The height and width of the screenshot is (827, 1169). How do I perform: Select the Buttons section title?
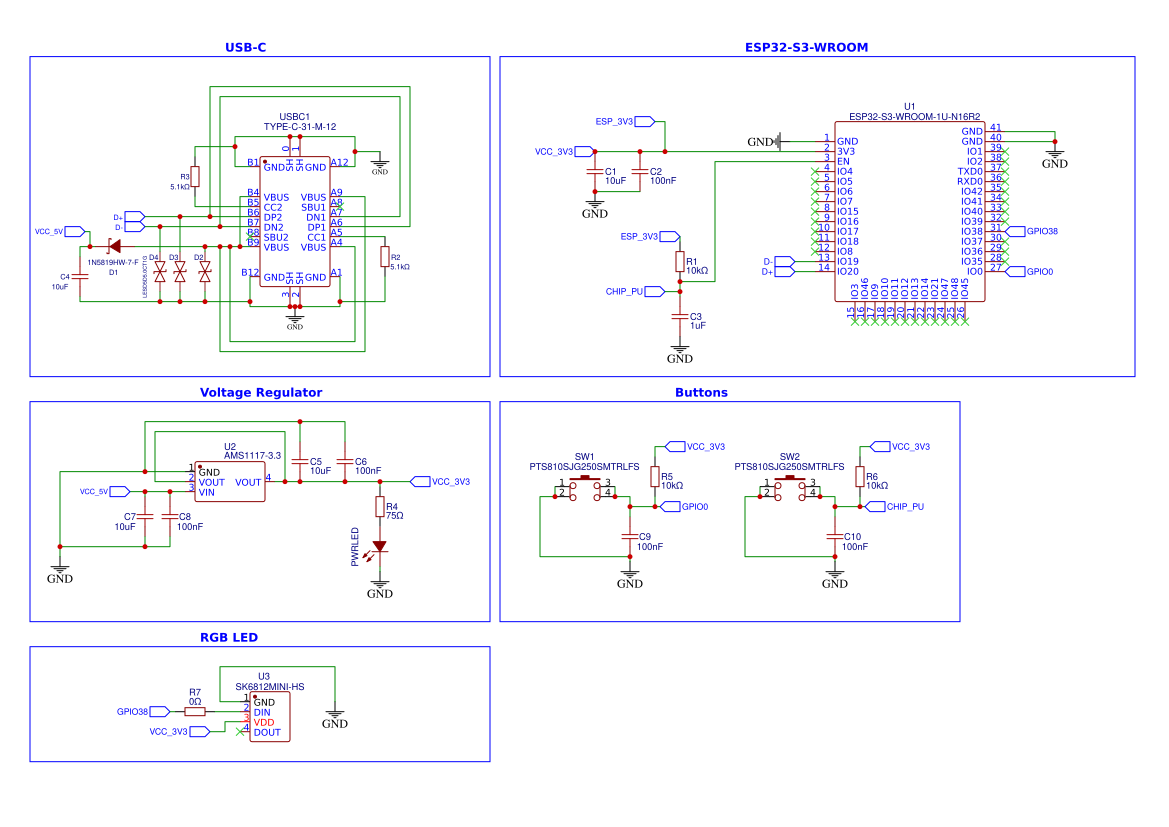pyautogui.click(x=701, y=392)
